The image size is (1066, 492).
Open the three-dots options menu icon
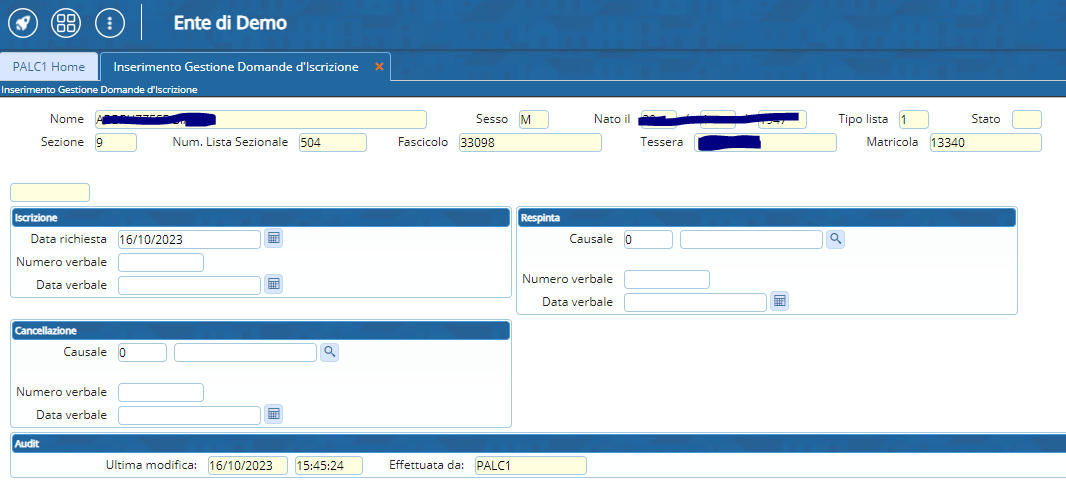(x=109, y=22)
